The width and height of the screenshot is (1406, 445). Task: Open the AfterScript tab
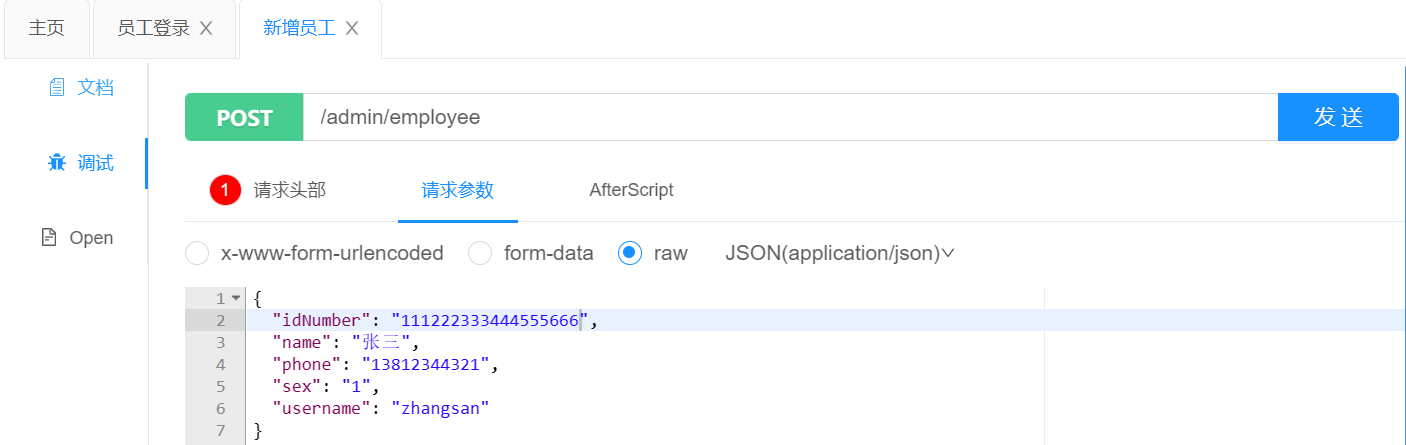pyautogui.click(x=631, y=189)
